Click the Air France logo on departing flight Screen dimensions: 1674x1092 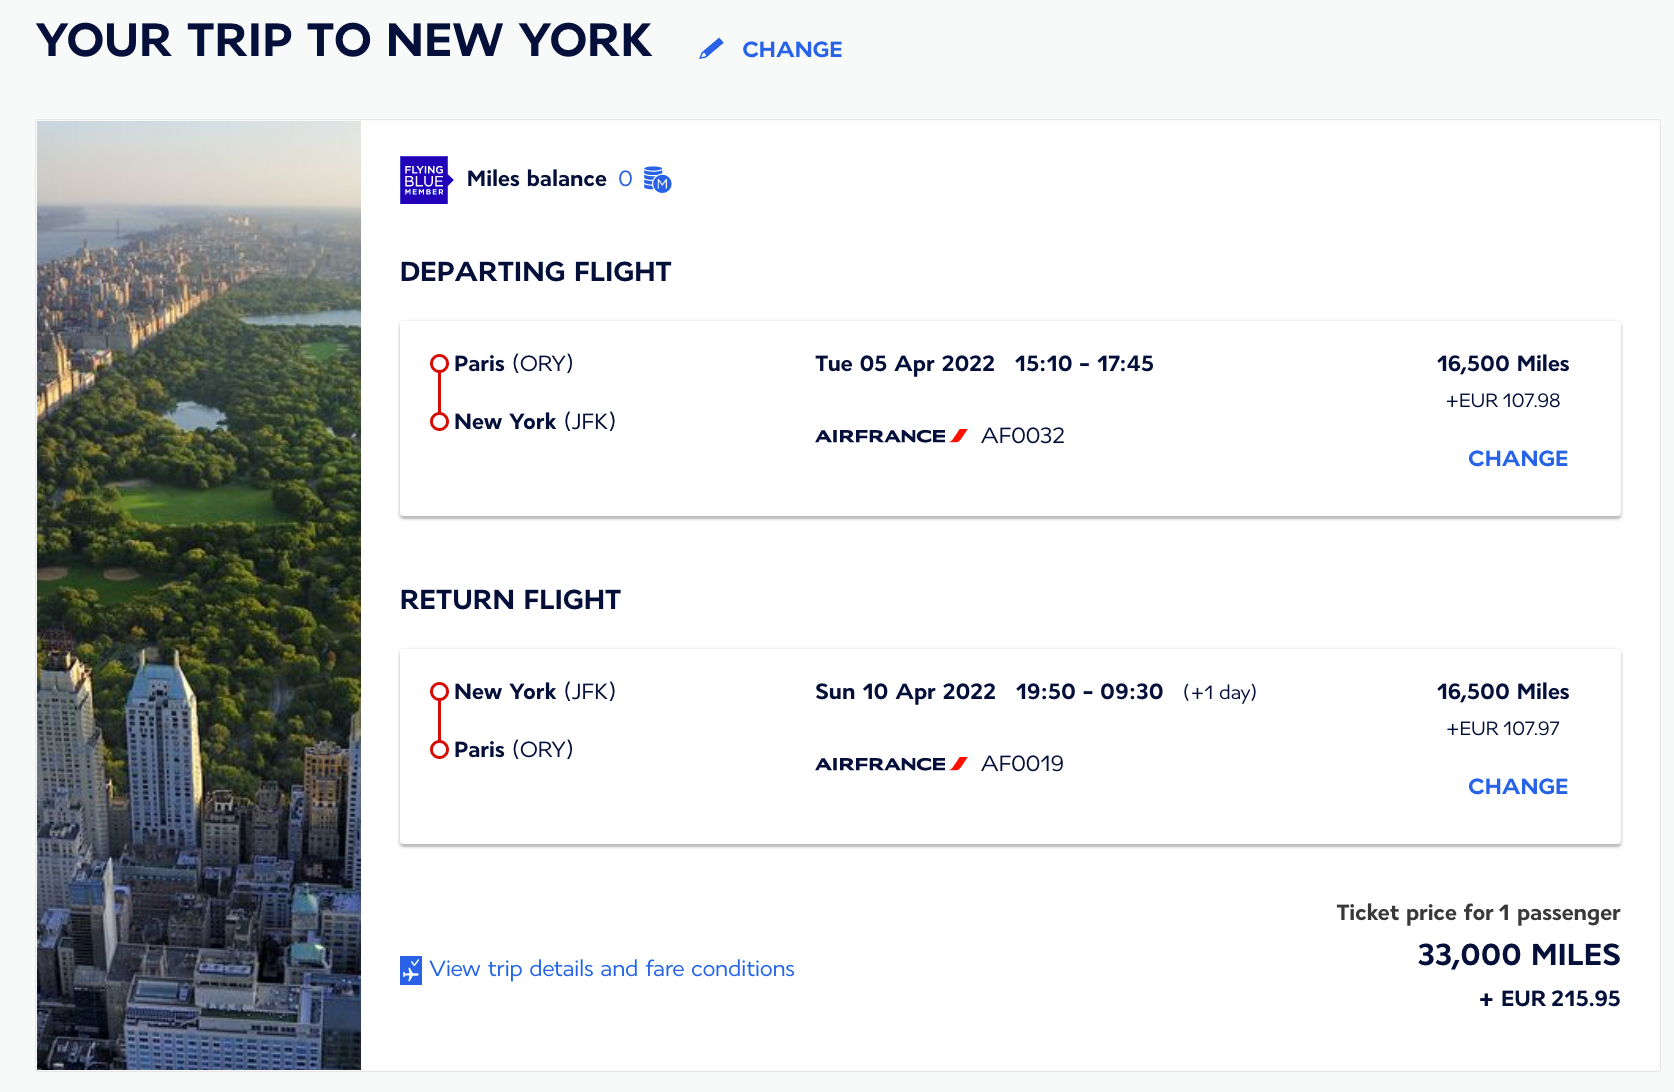click(x=891, y=436)
